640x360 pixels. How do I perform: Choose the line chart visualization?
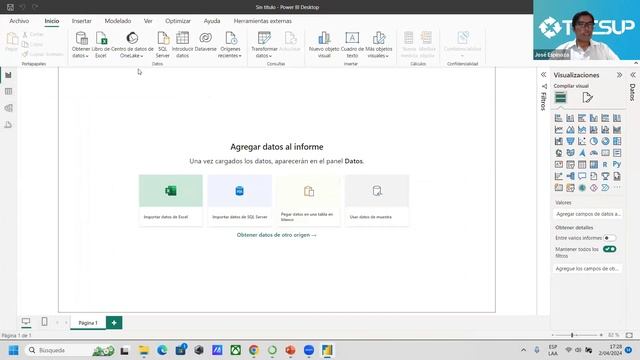coord(559,129)
